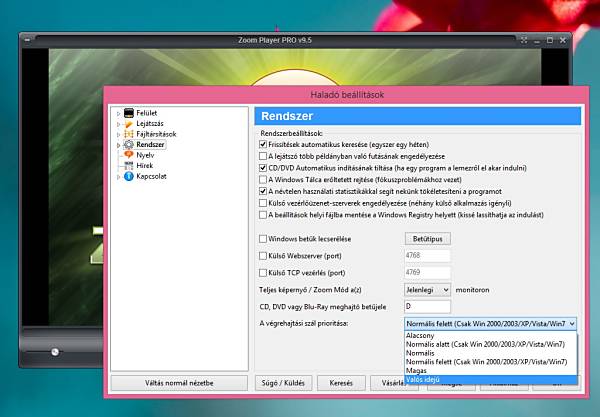Image resolution: width=600 pixels, height=417 pixels.
Task: Click the 'Betűtípus' button
Action: coord(427,239)
